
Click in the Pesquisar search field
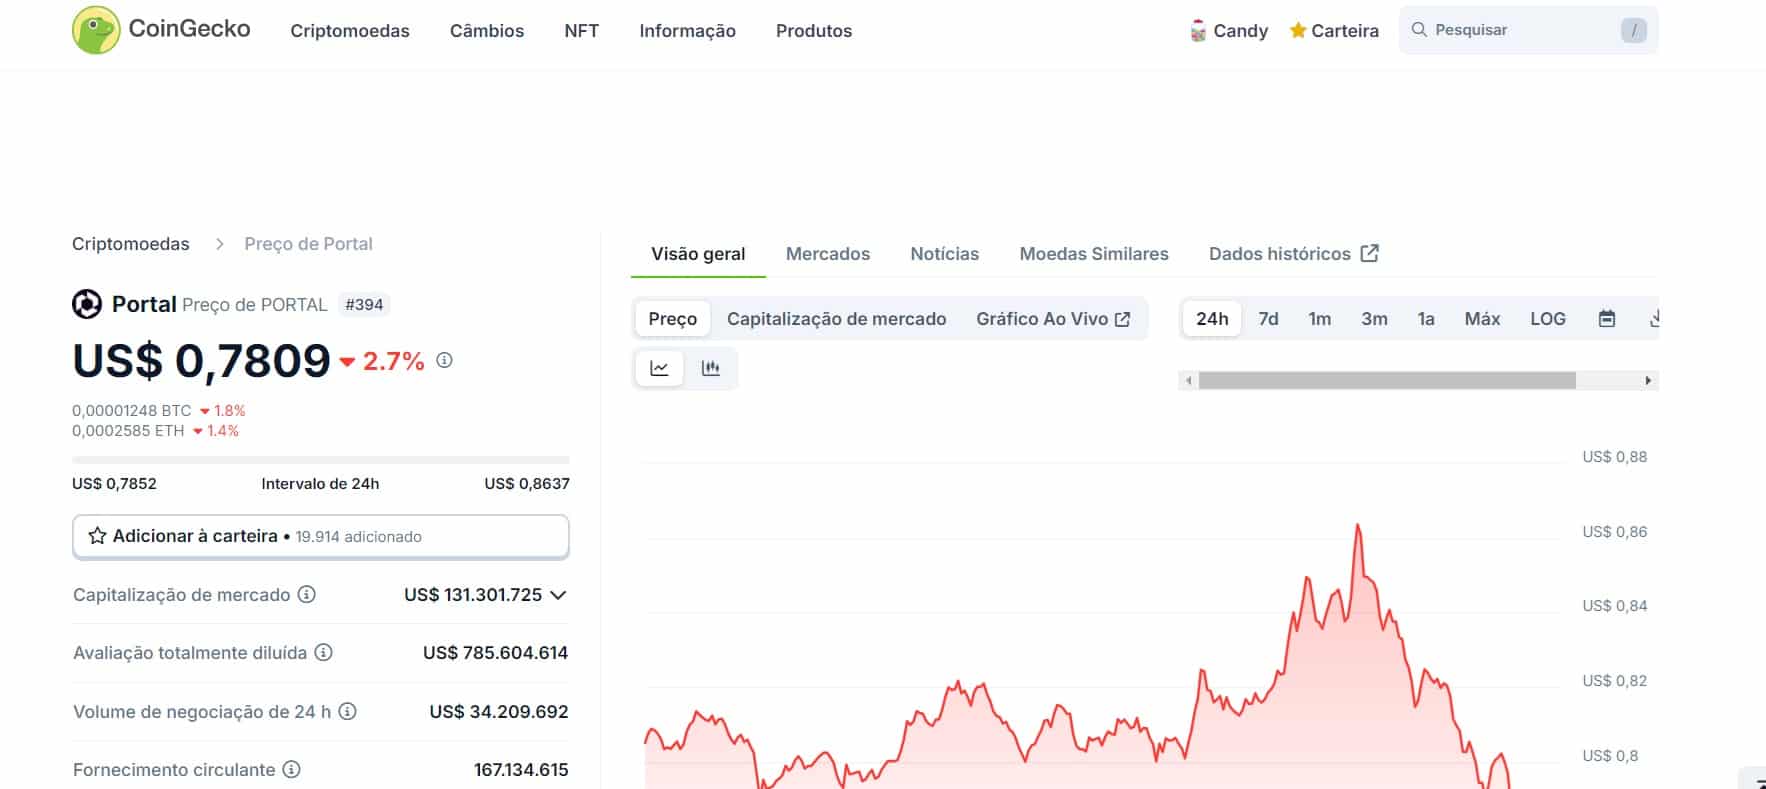point(1528,30)
